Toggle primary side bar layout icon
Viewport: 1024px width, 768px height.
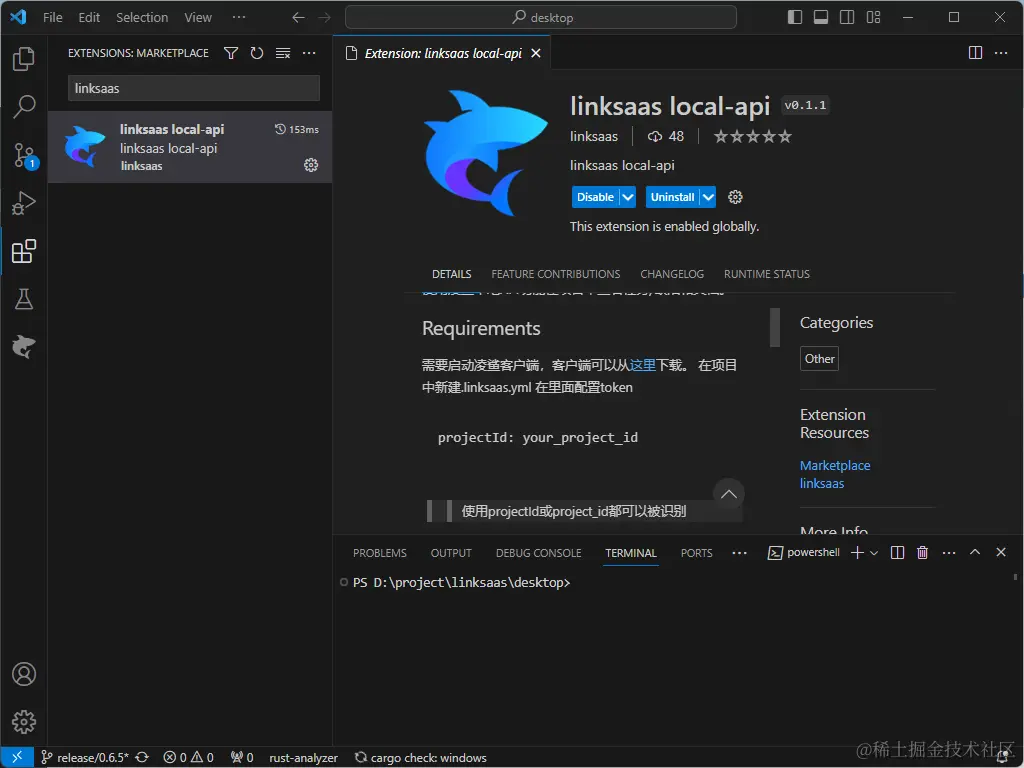click(795, 18)
